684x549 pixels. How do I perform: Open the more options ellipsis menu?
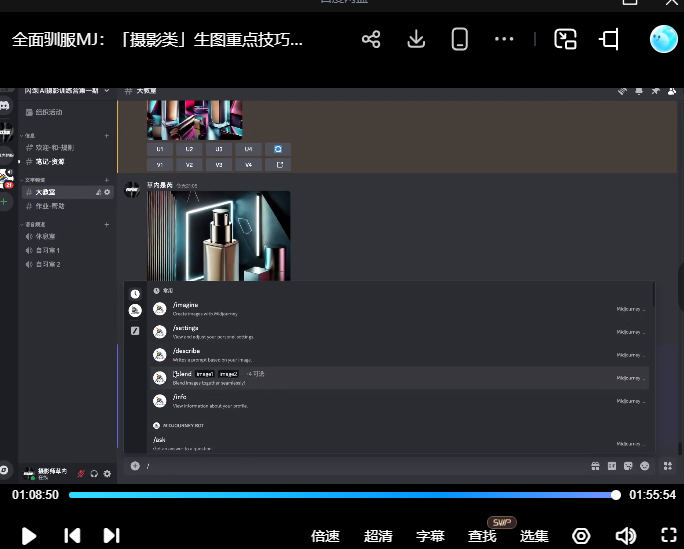point(504,40)
